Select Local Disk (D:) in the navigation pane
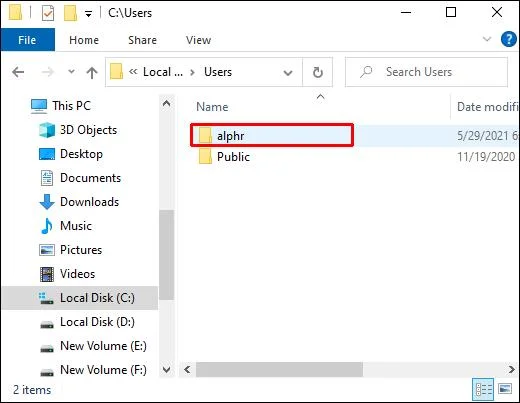Image resolution: width=520 pixels, height=403 pixels. (x=87, y=322)
